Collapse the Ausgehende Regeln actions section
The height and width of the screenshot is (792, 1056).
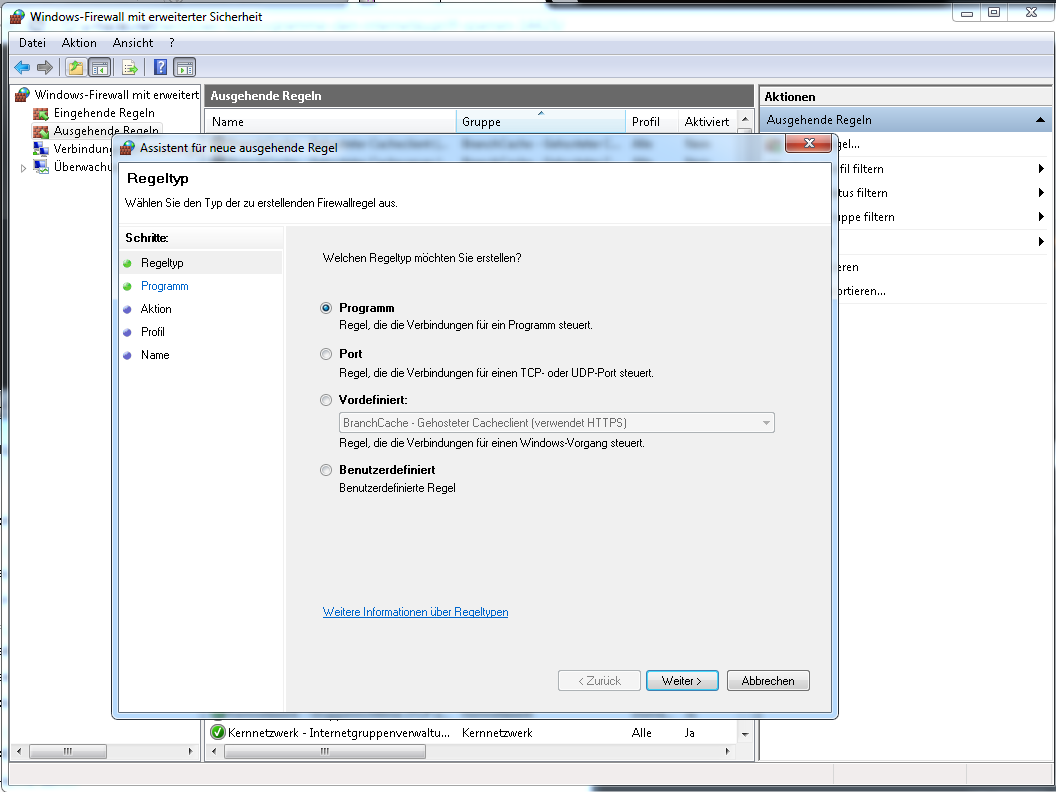[x=1040, y=120]
